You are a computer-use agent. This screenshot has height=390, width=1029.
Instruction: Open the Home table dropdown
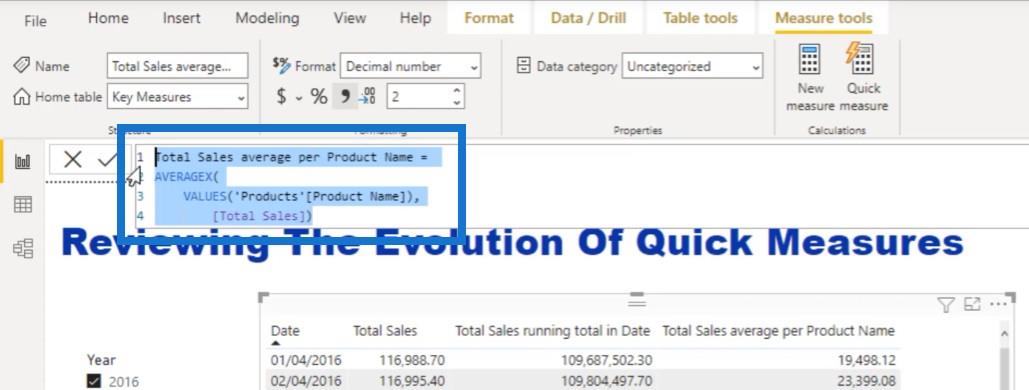tap(177, 97)
